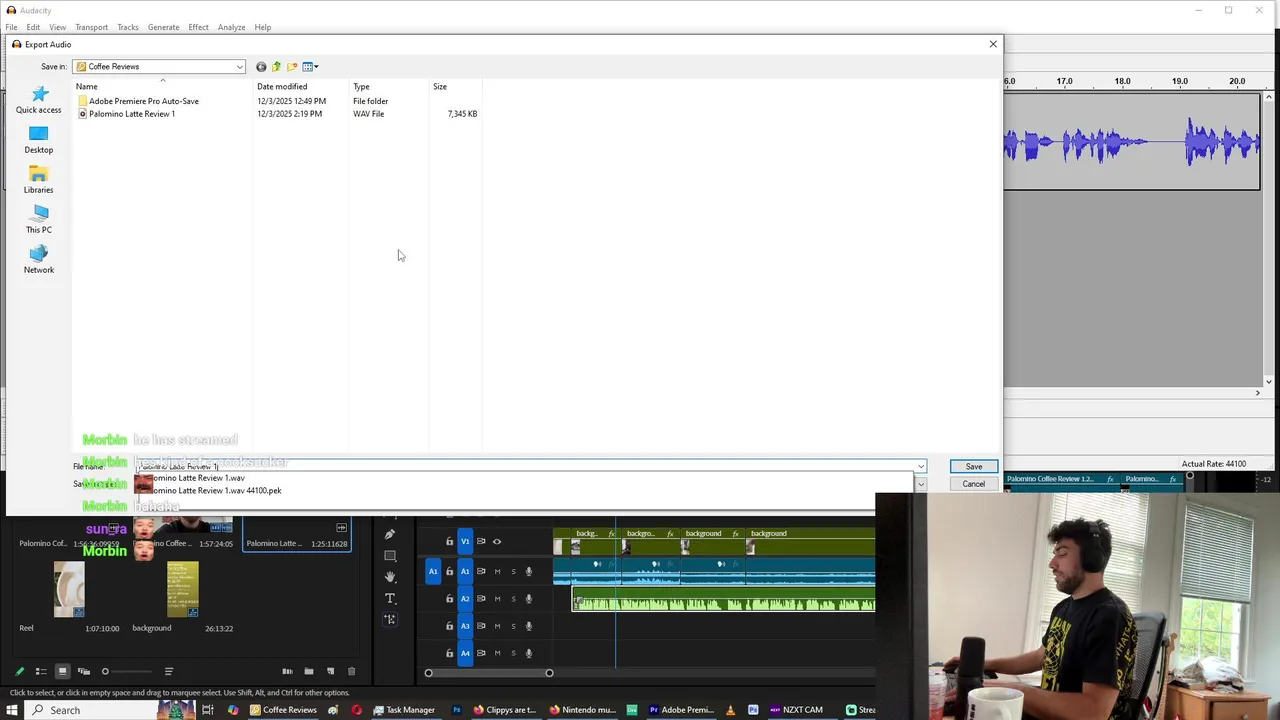Adjust Premiere project panel thumbnail zoom slider

pos(105,671)
